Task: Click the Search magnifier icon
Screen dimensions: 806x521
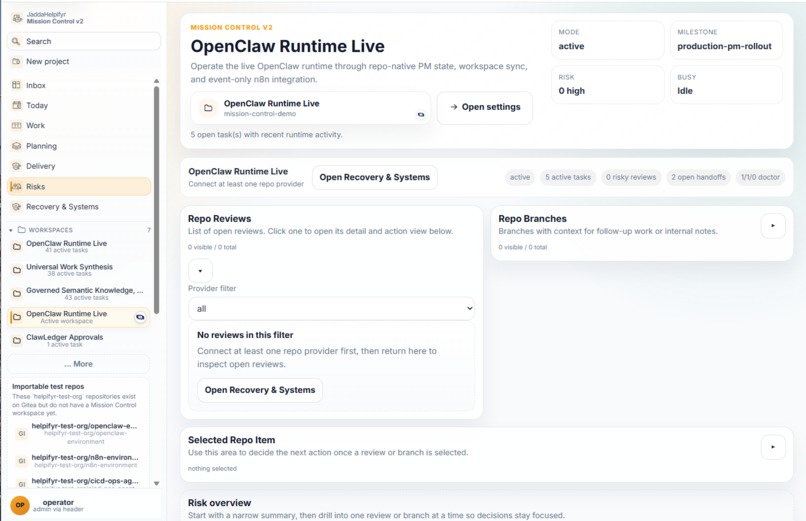Action: tap(16, 41)
